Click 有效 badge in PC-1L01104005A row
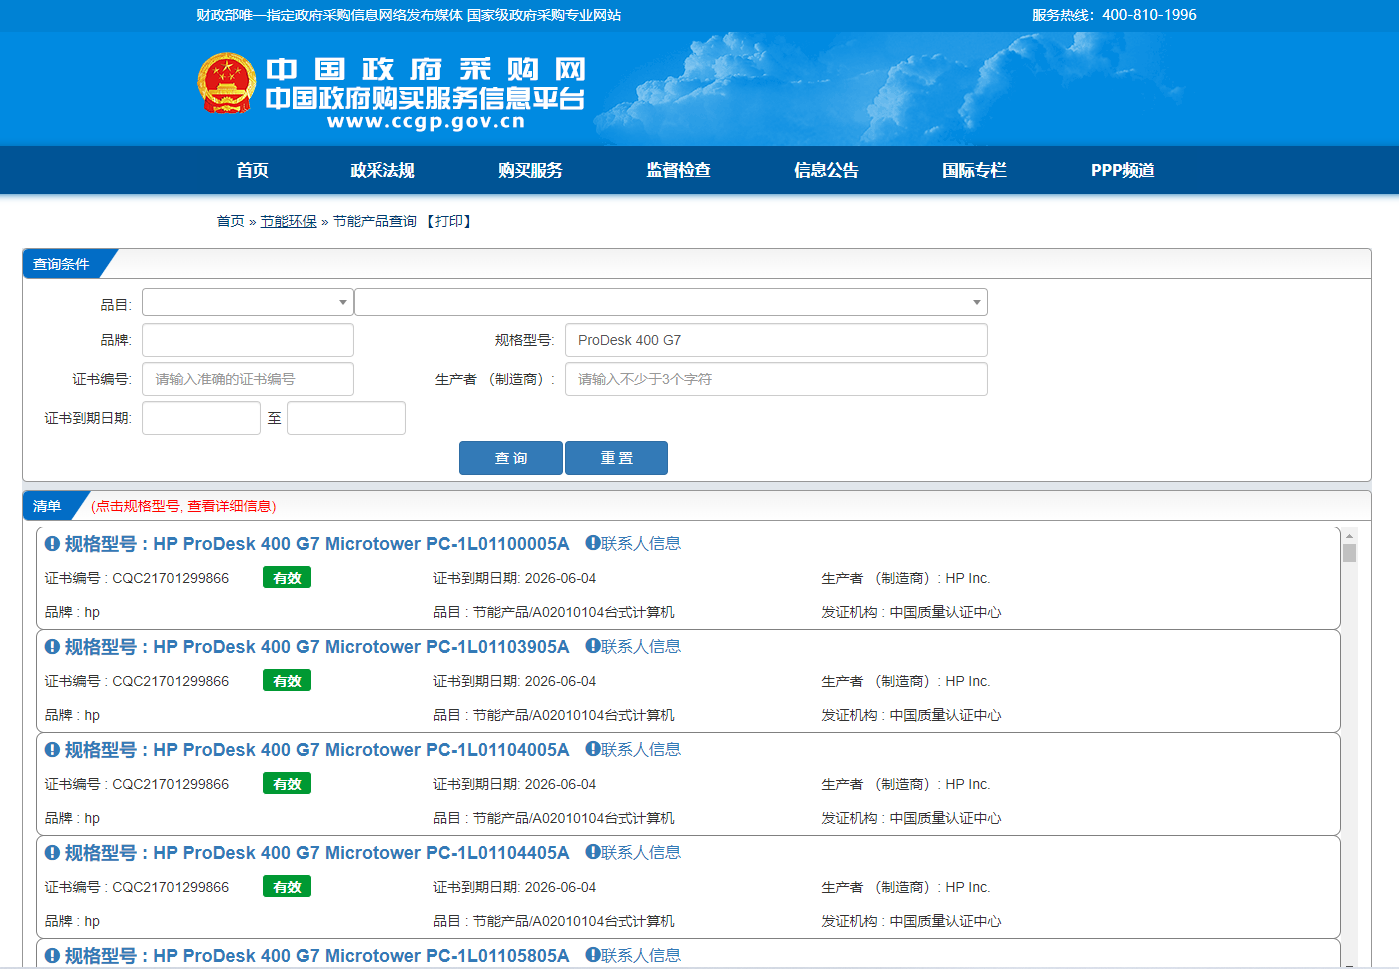 (287, 784)
